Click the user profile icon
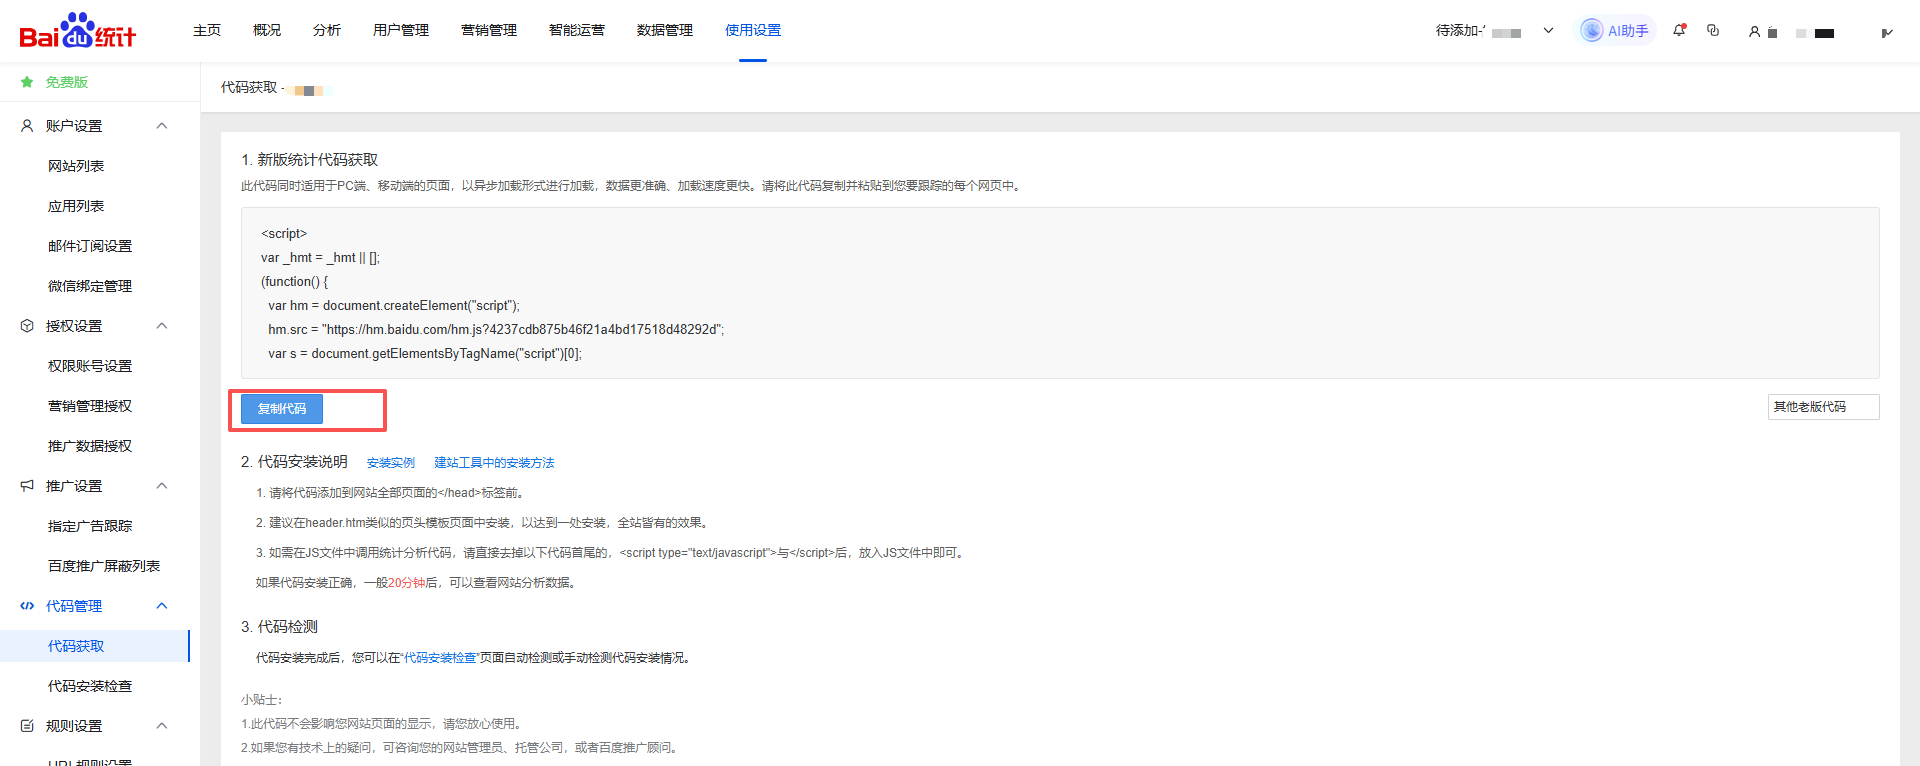The width and height of the screenshot is (1920, 766). (x=1754, y=32)
